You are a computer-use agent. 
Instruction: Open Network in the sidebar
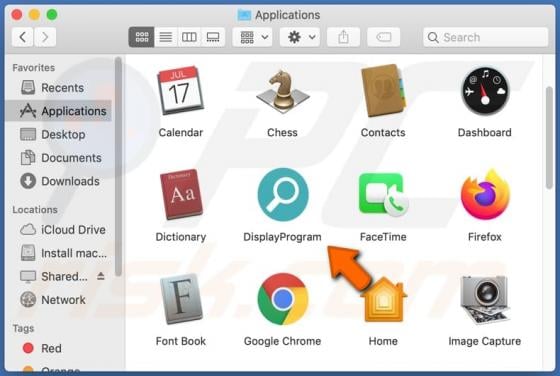click(59, 300)
